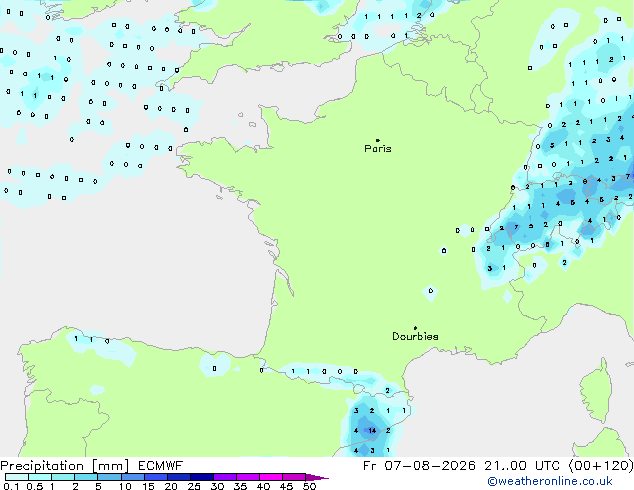Screen dimensions: 634x490
Task: Click the forecast date Fr 07-08-2026 text
Action: tap(419, 466)
